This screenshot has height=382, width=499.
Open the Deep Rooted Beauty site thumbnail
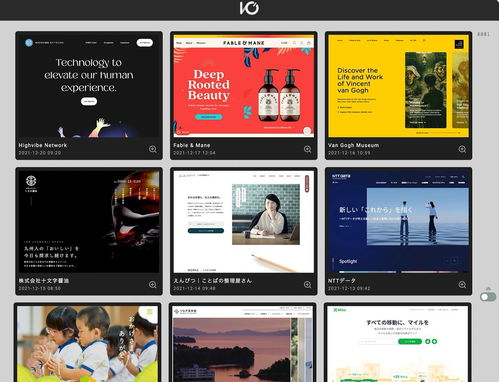pyautogui.click(x=244, y=86)
